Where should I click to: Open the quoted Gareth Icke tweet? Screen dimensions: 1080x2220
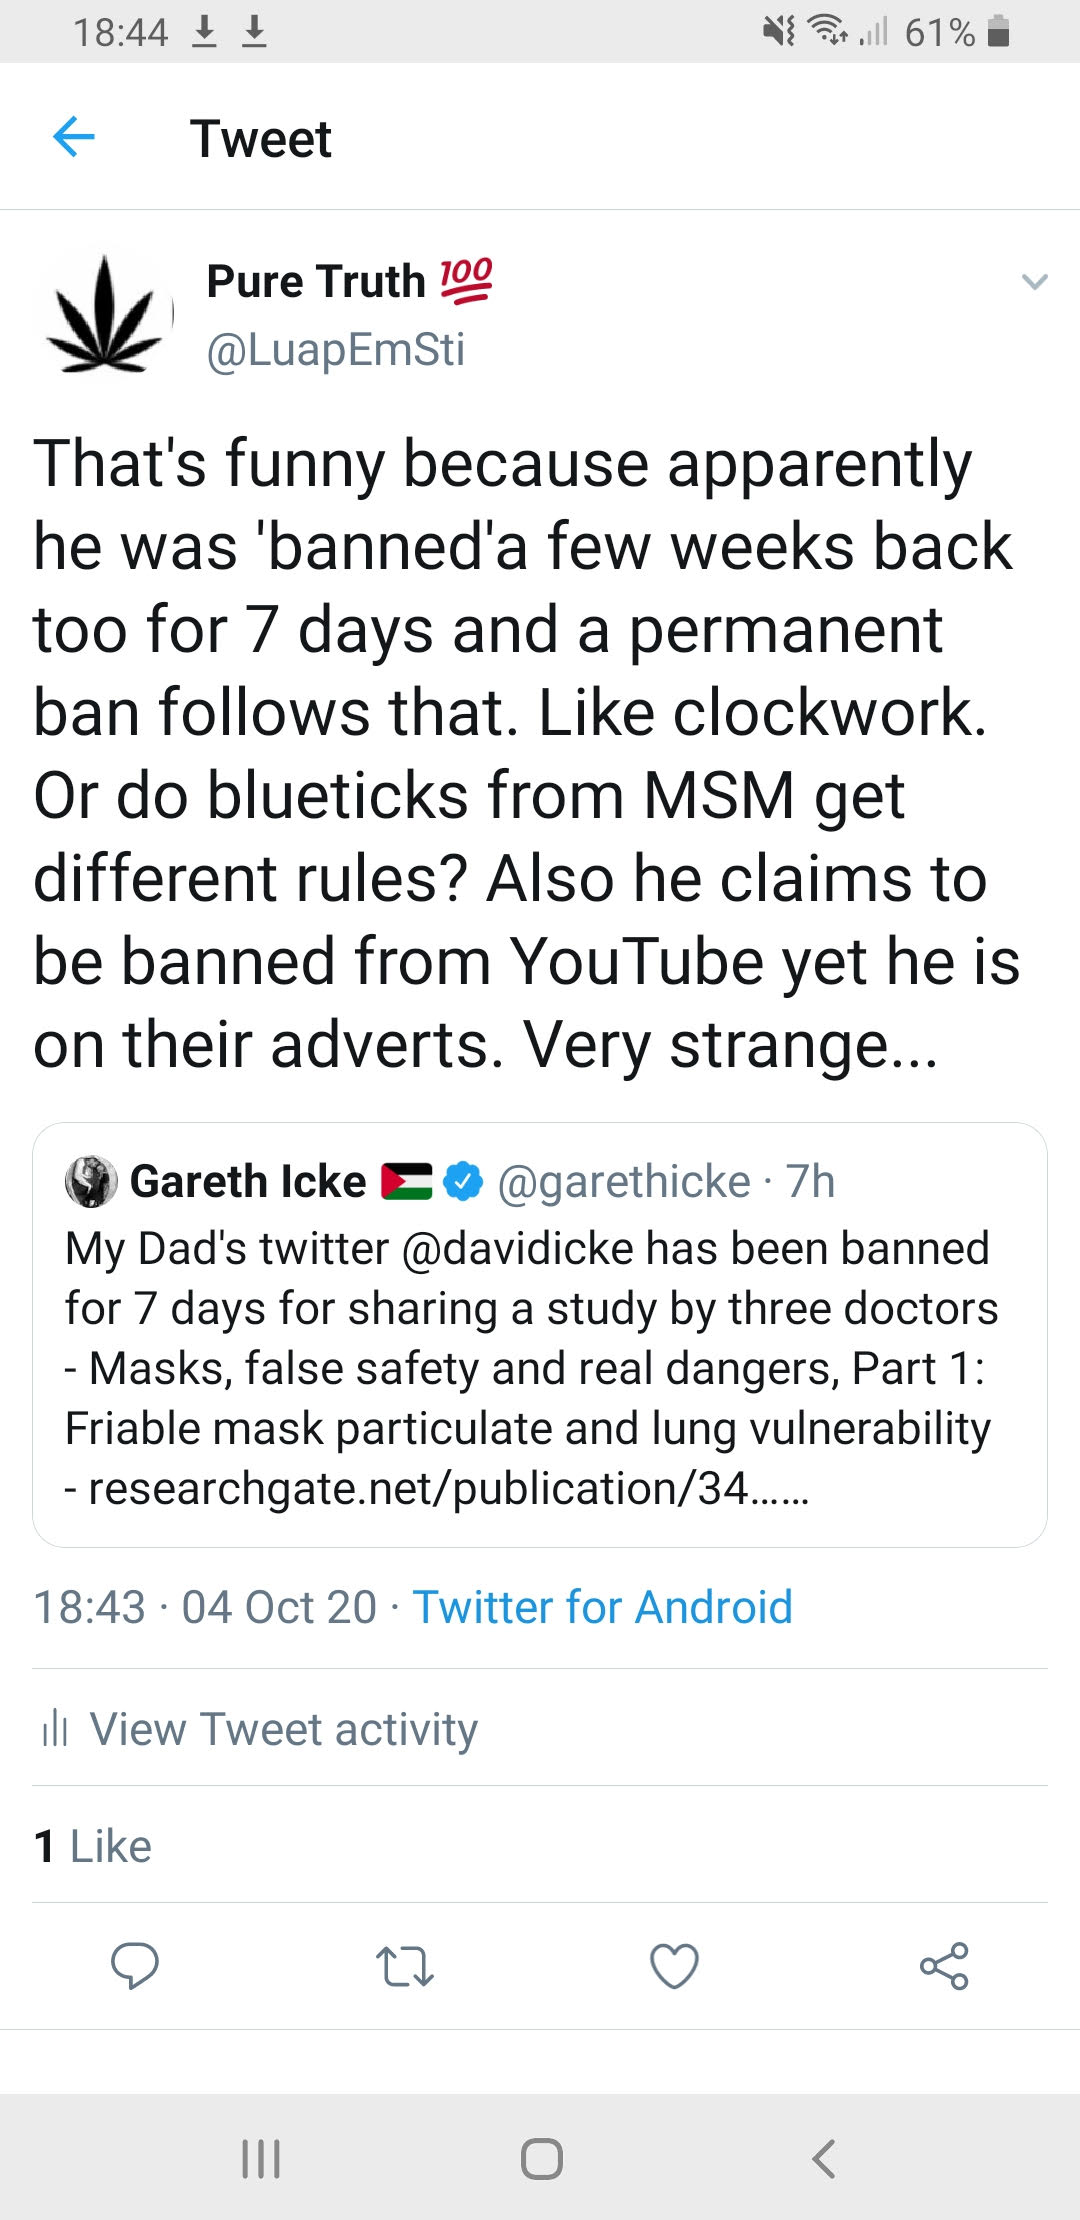click(540, 1370)
